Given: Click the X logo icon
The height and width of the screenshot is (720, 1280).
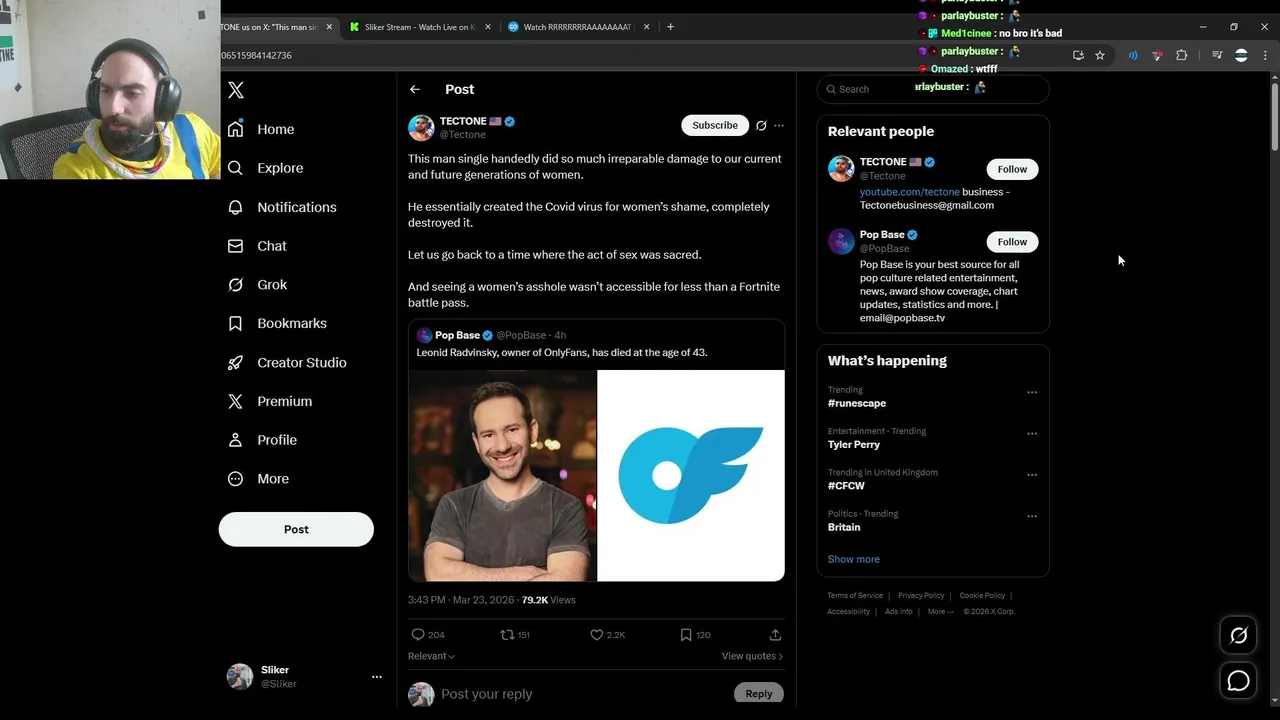Looking at the screenshot, I should point(236,90).
